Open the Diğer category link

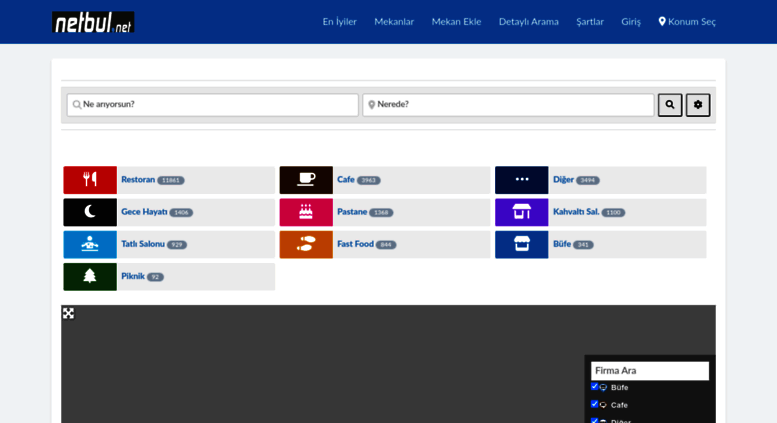tap(563, 179)
